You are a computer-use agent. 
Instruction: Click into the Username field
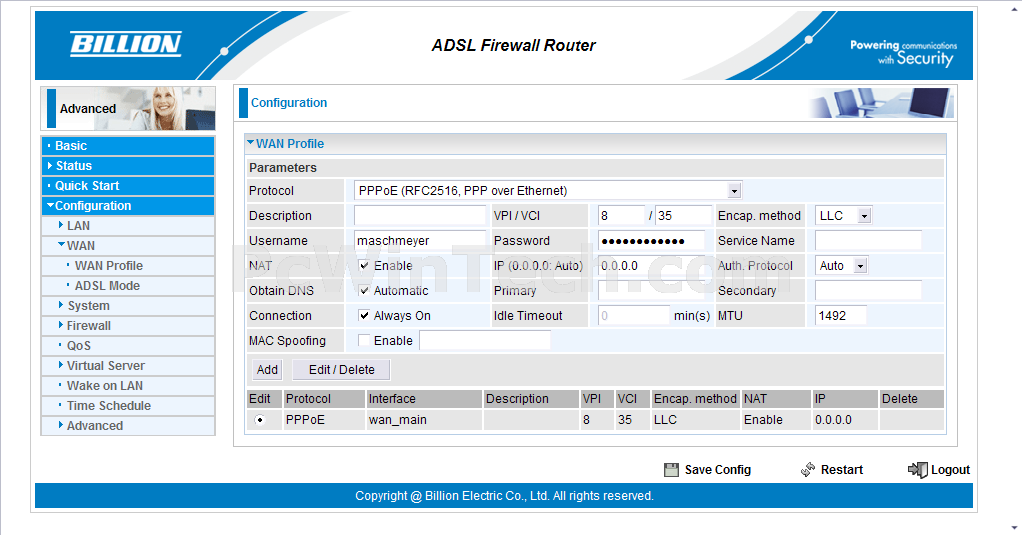pyautogui.click(x=420, y=241)
